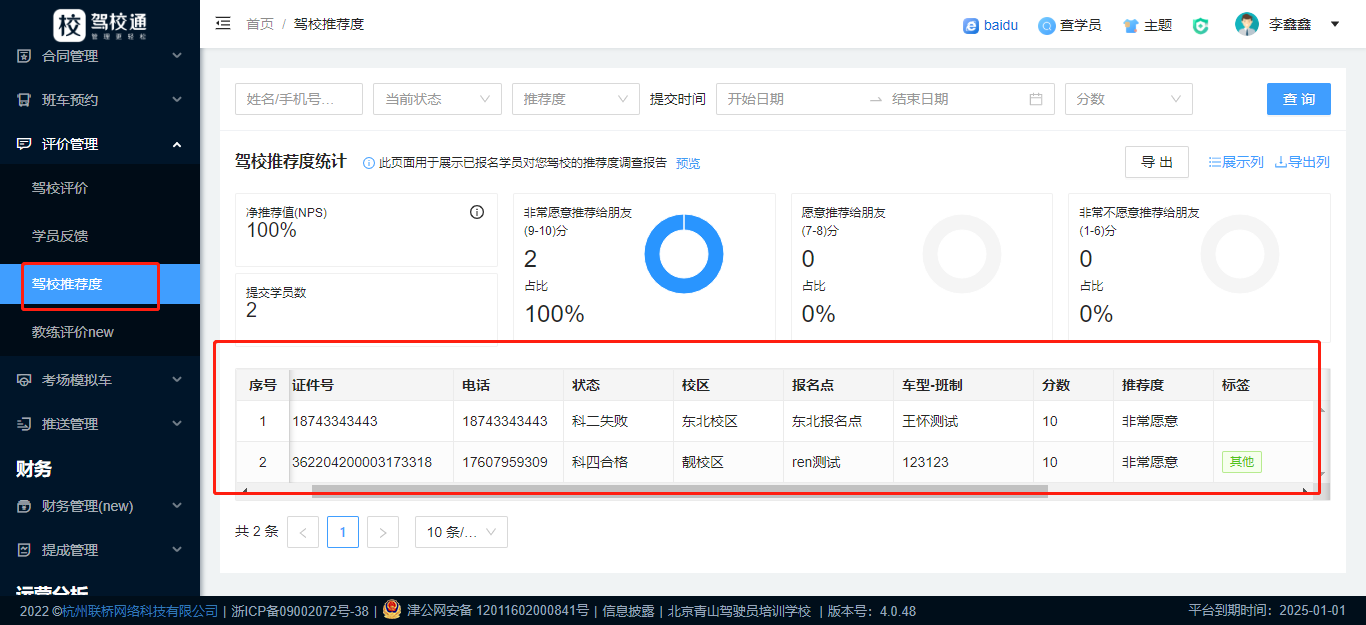
Task: Click the 浙ICP备09002072号-38 link
Action: click(x=299, y=611)
